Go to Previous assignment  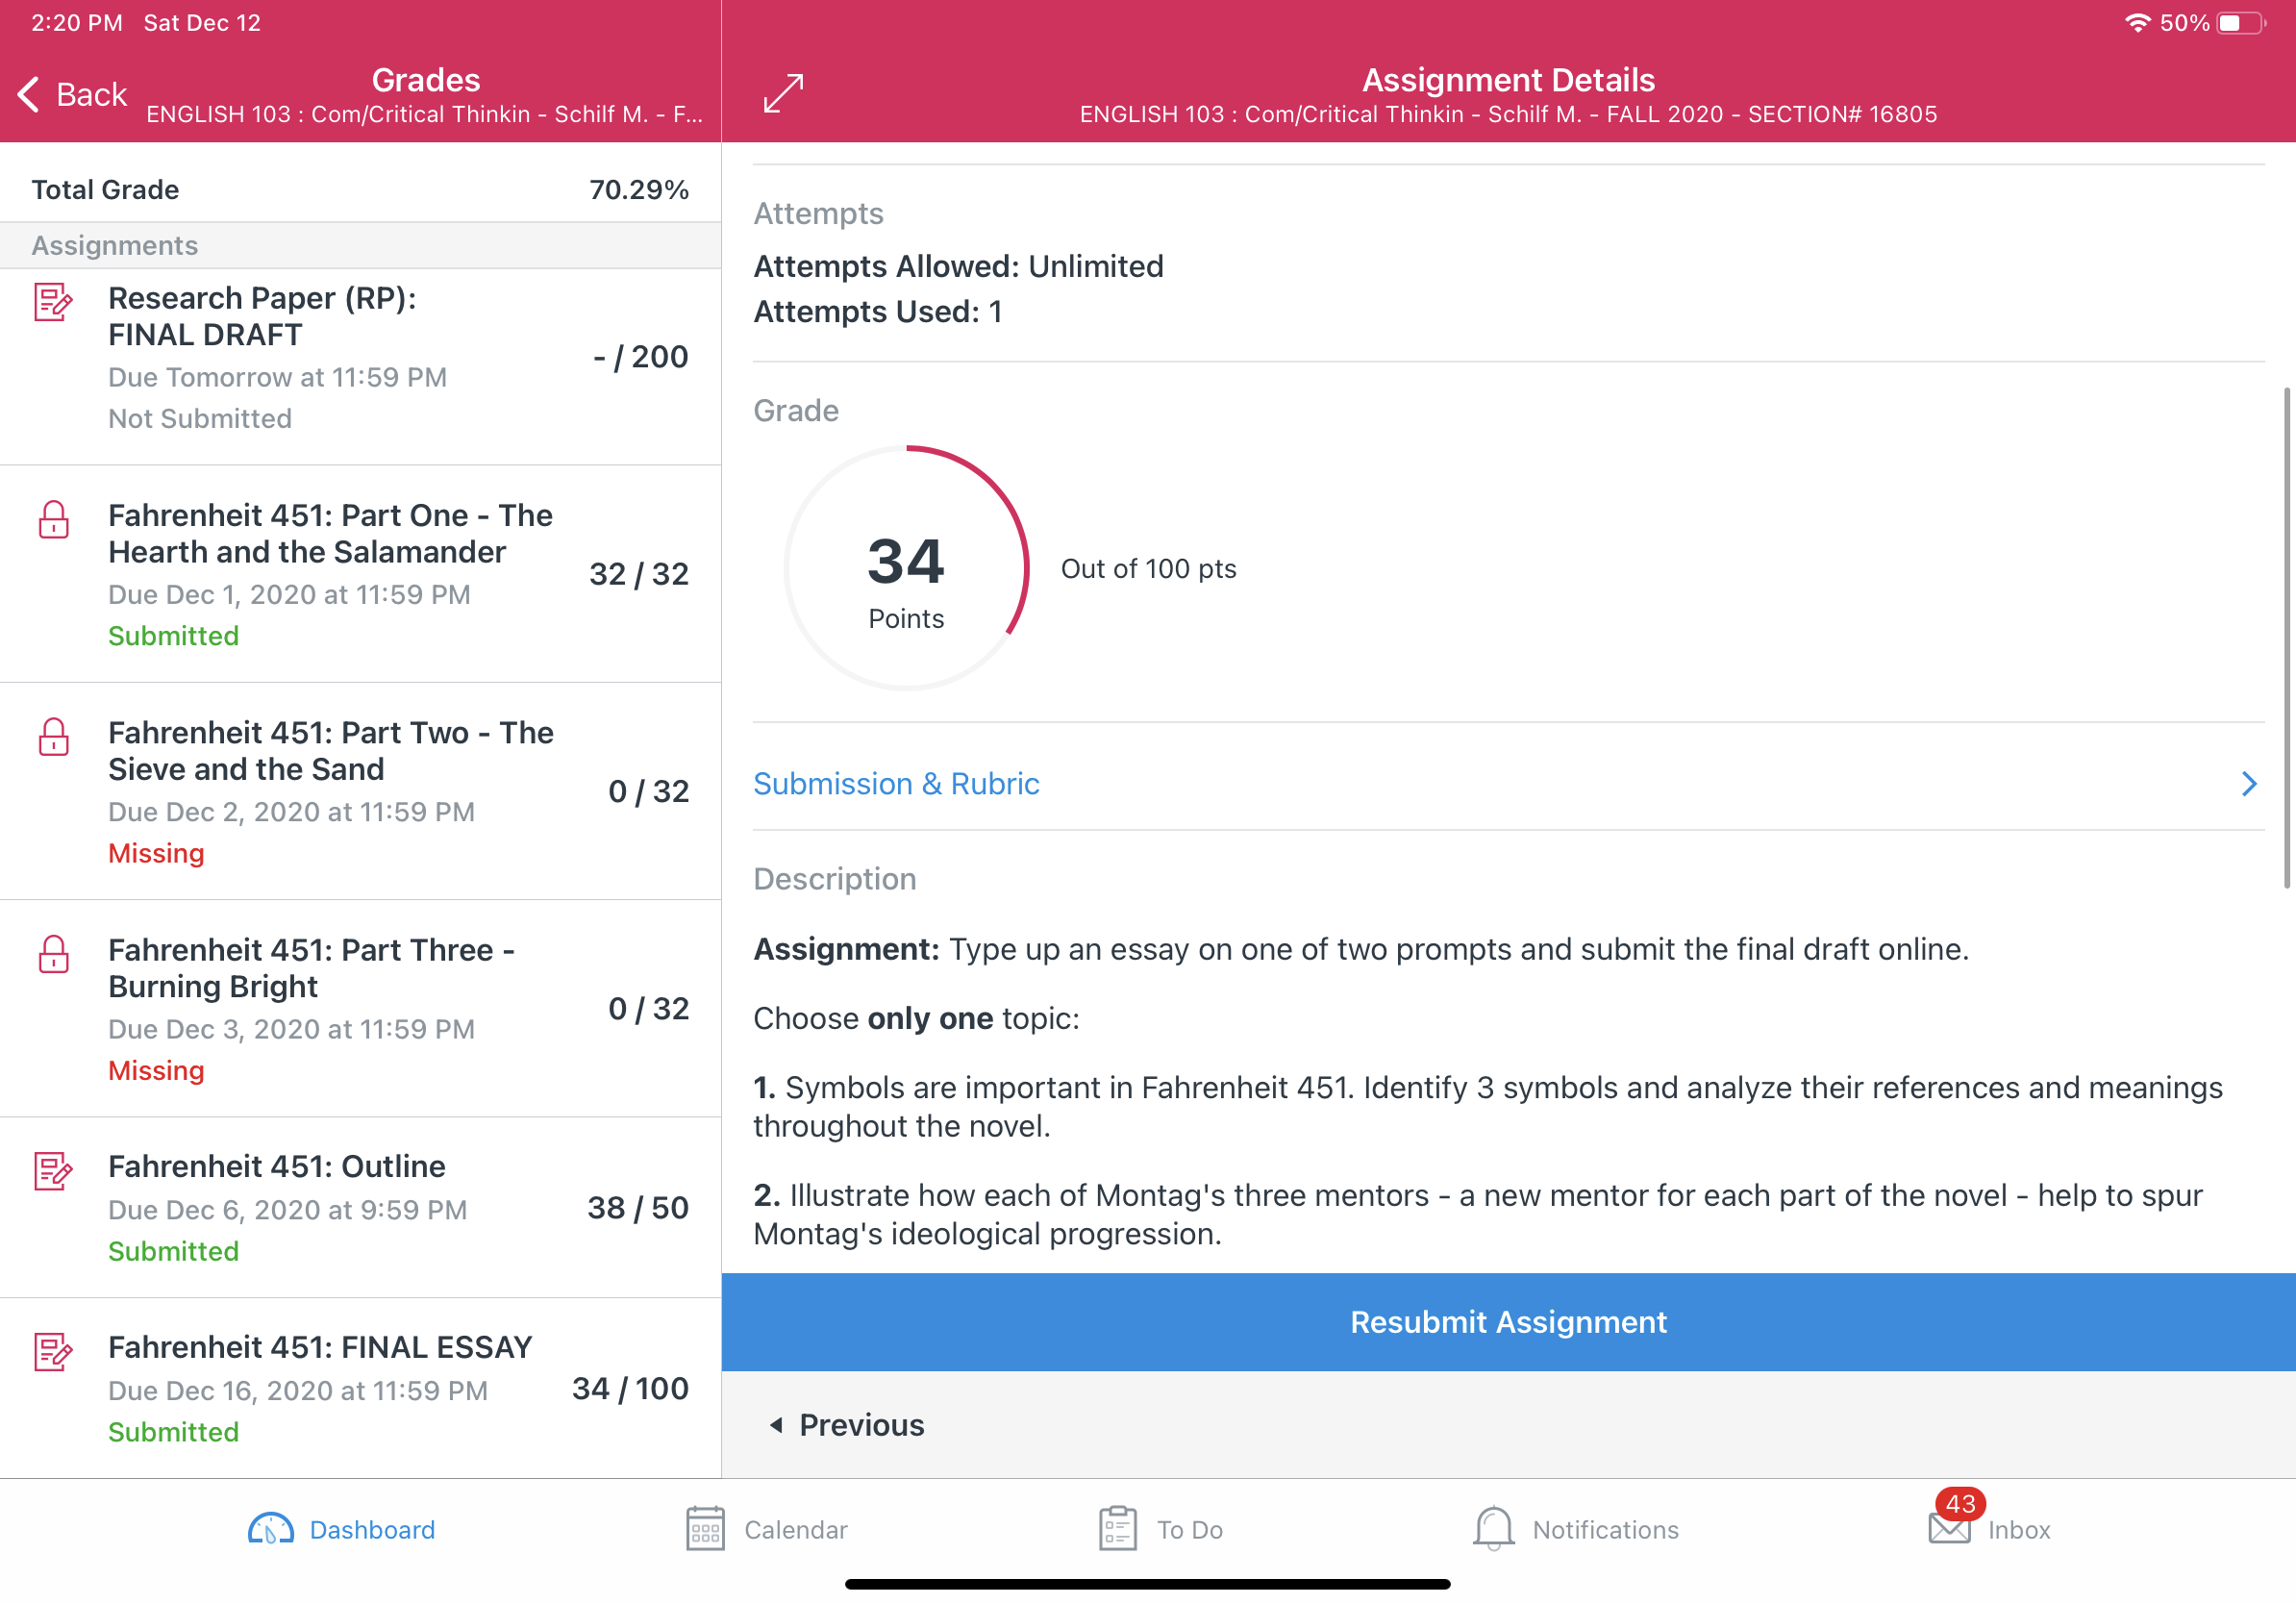[846, 1424]
